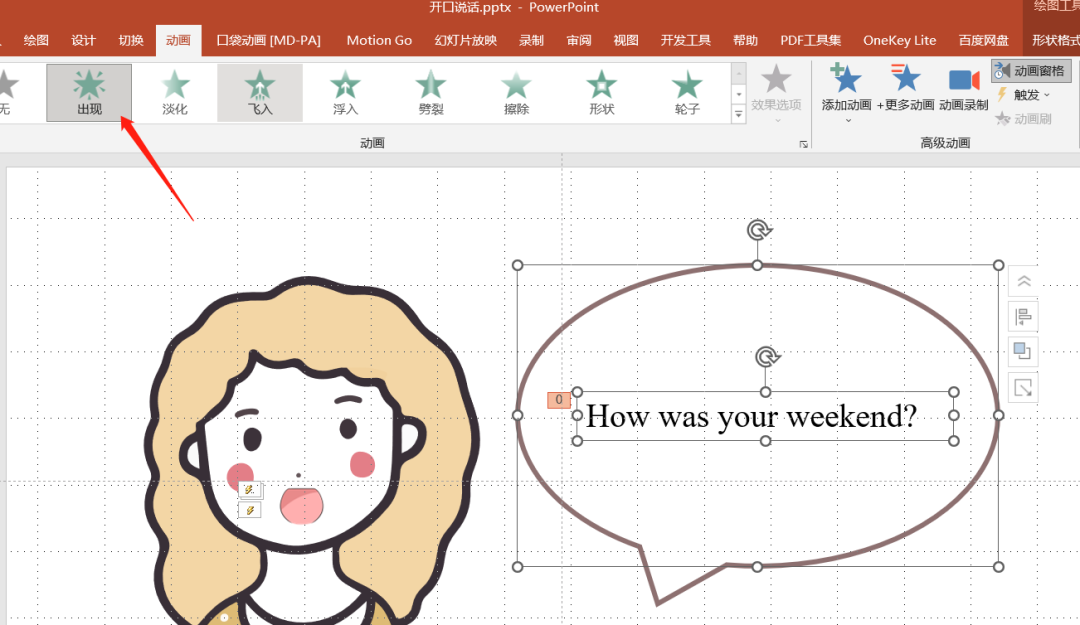Select the 淡化 (Fade) animation
Image resolution: width=1080 pixels, height=625 pixels.
point(175,92)
